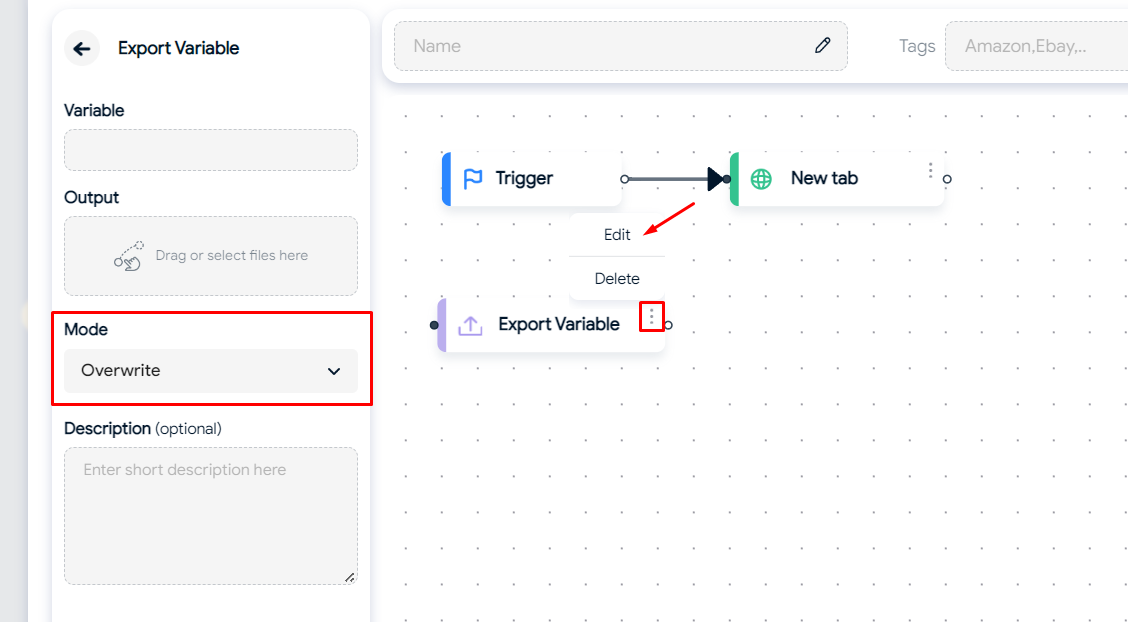Click the Trigger node output connector dot

pyautogui.click(x=624, y=179)
